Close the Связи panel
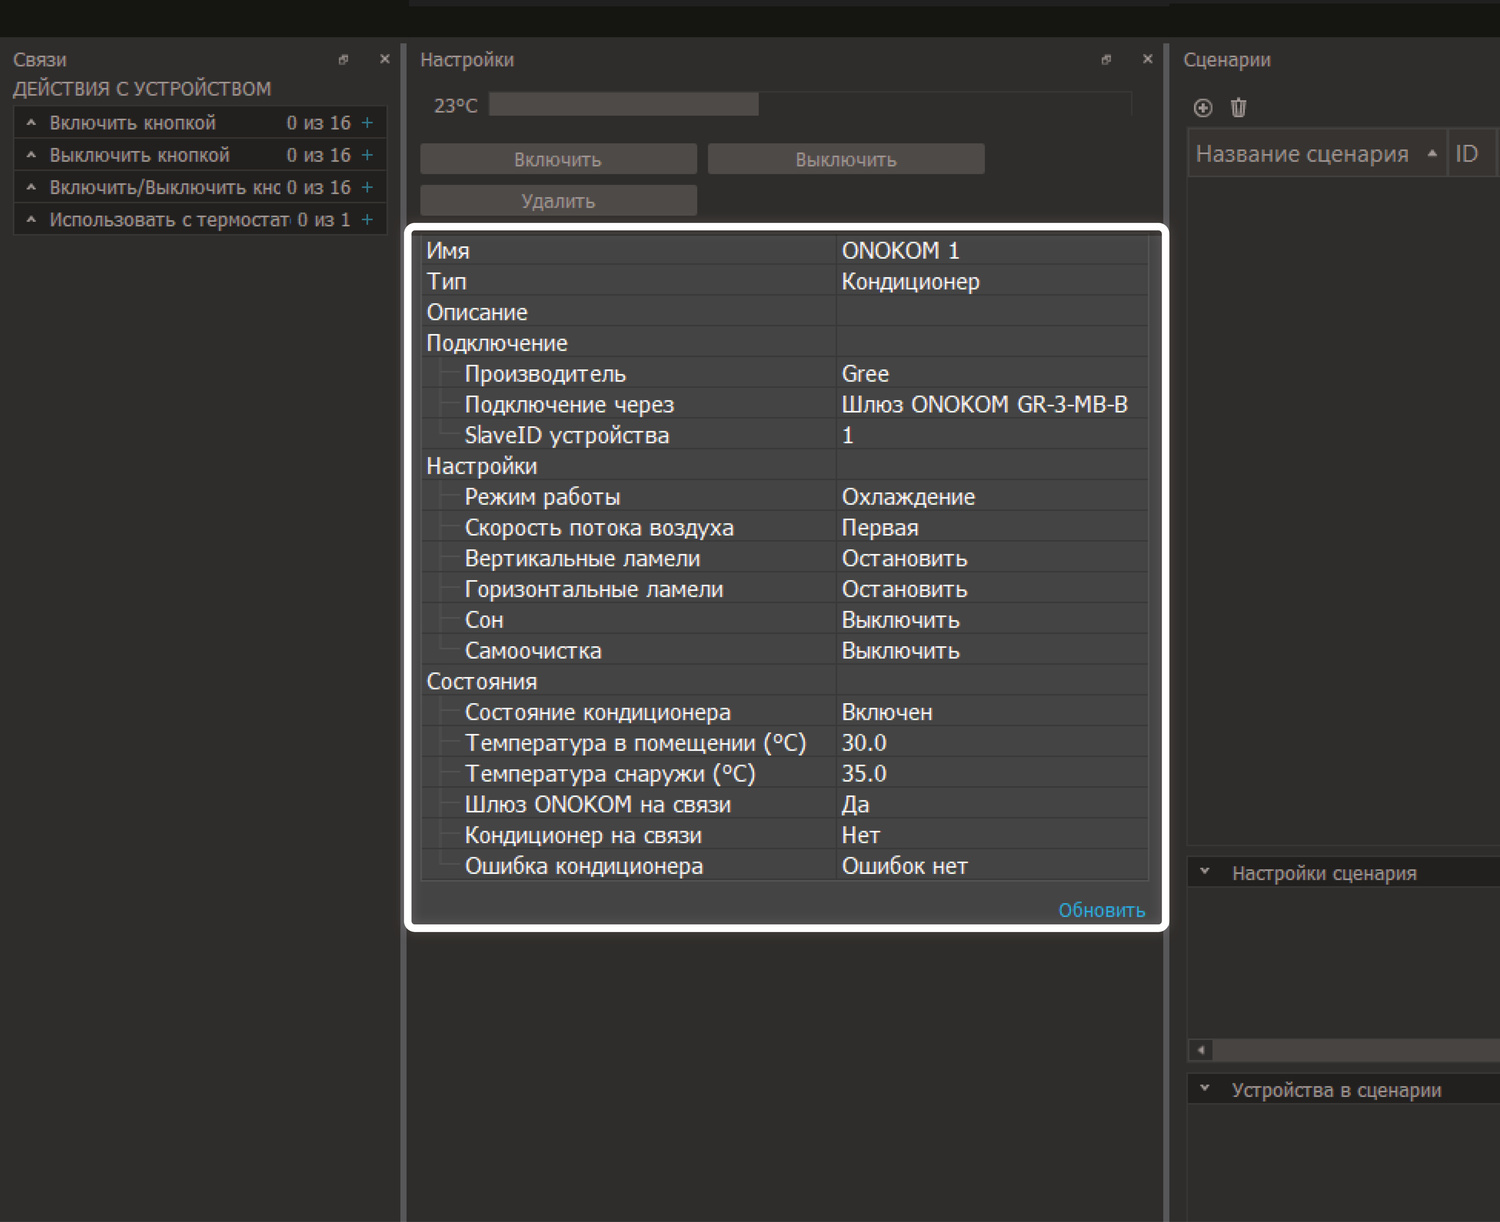The height and width of the screenshot is (1222, 1500). click(x=385, y=60)
